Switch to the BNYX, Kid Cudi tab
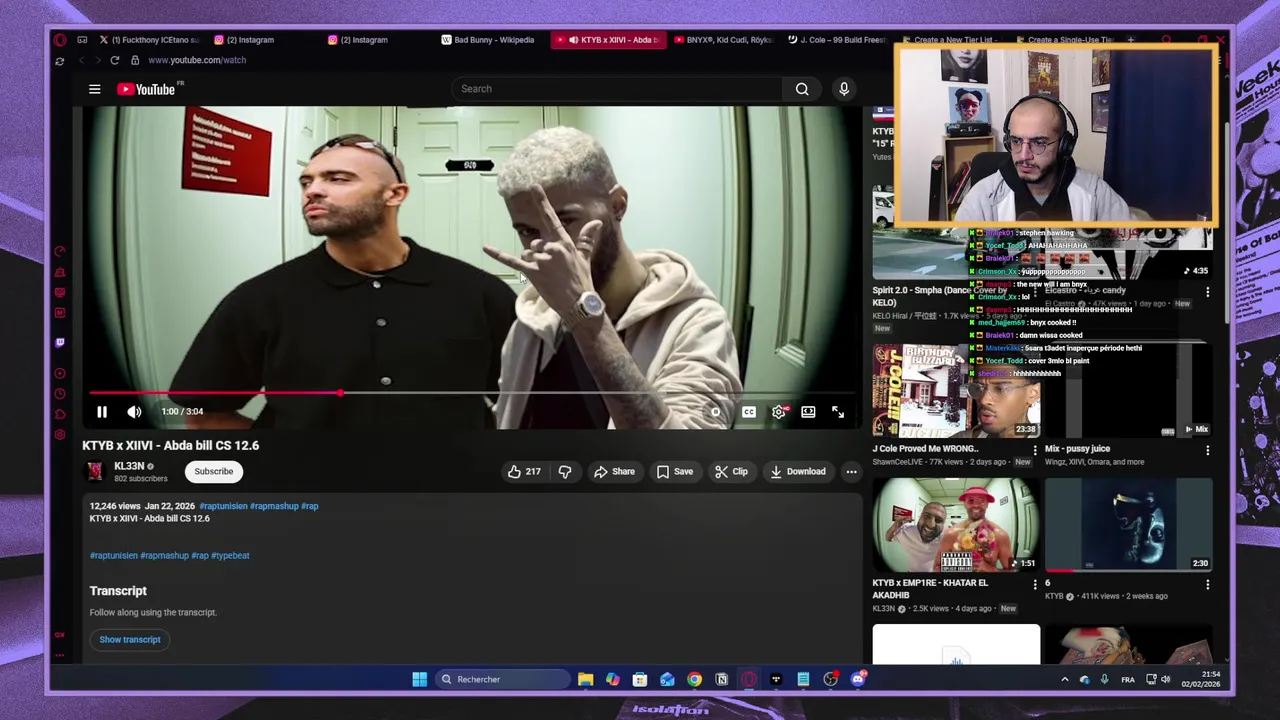The height and width of the screenshot is (720, 1280). pos(722,40)
